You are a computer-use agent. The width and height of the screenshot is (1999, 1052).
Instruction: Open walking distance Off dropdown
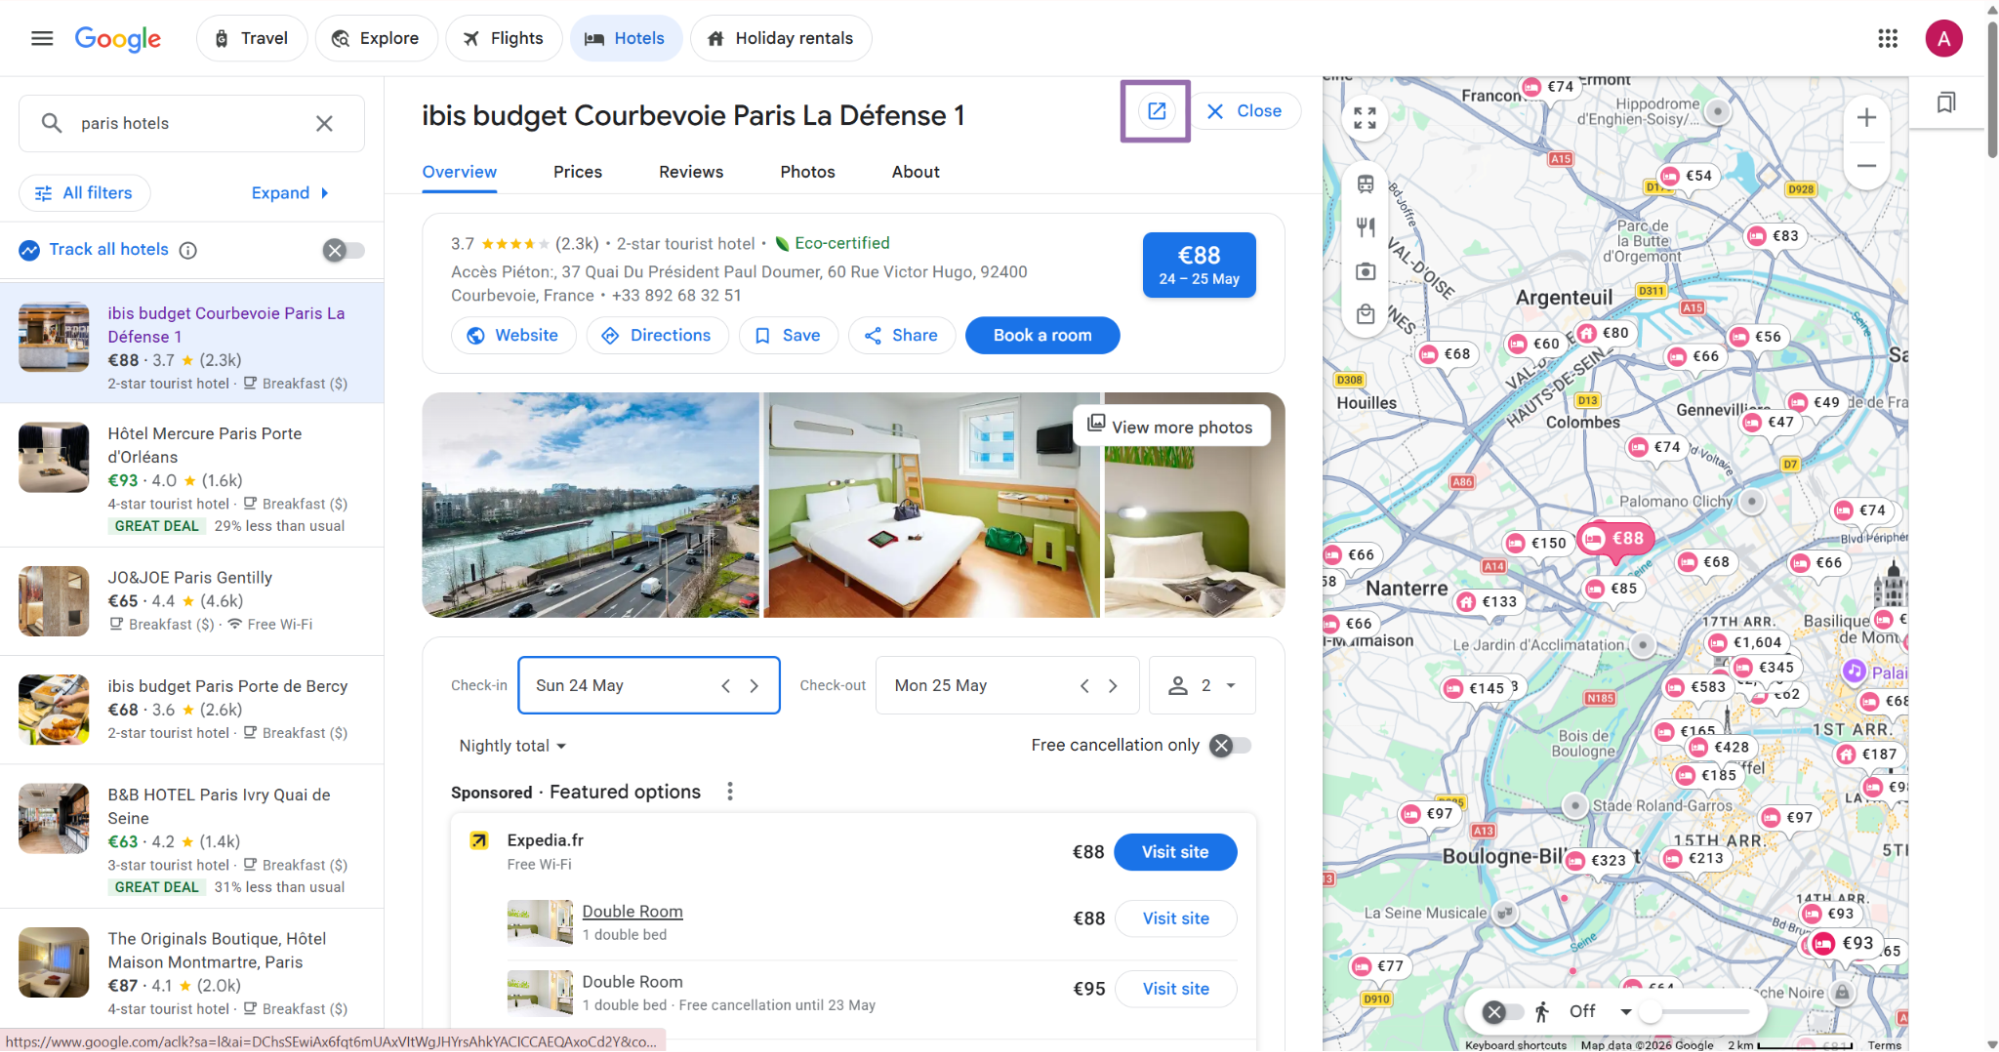[x=1600, y=1012]
